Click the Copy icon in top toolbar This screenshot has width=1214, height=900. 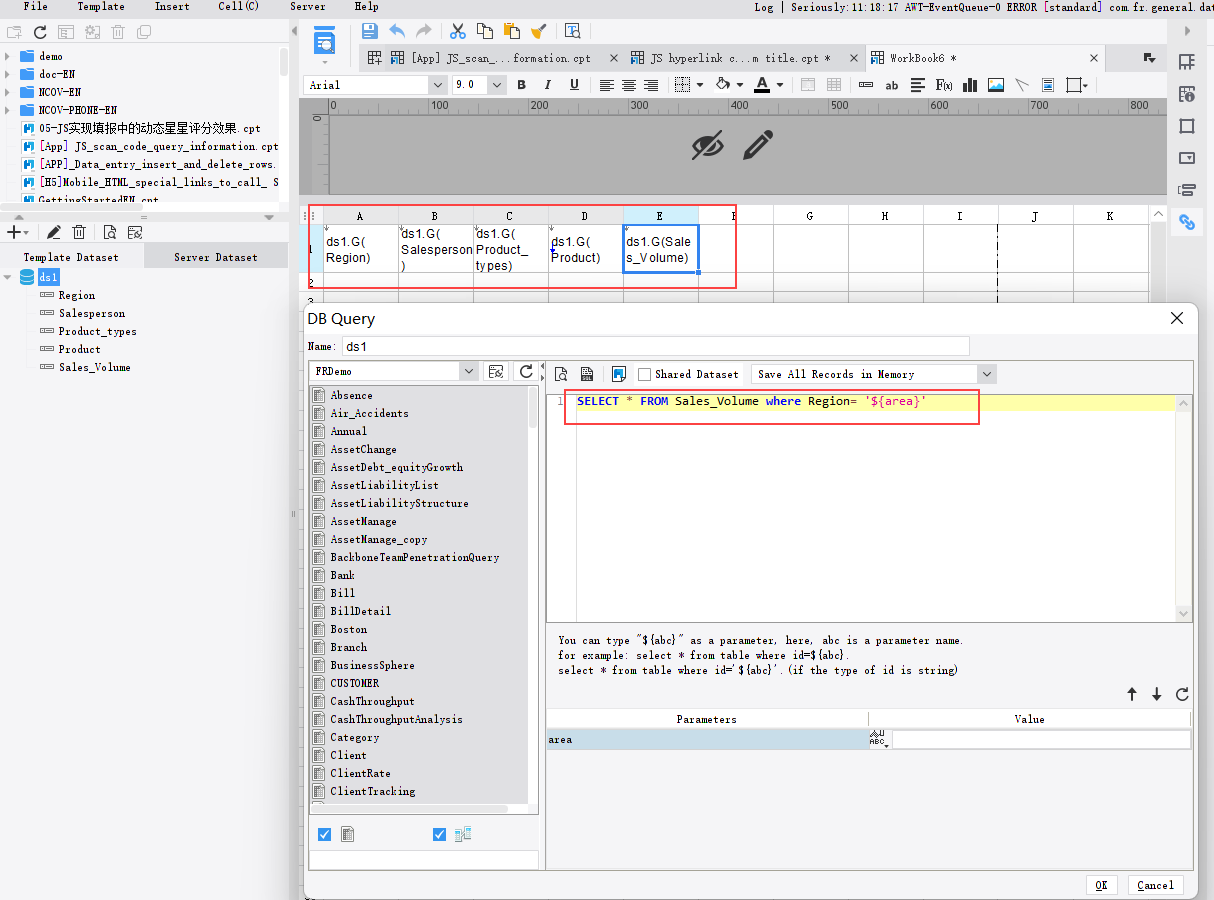(x=485, y=31)
